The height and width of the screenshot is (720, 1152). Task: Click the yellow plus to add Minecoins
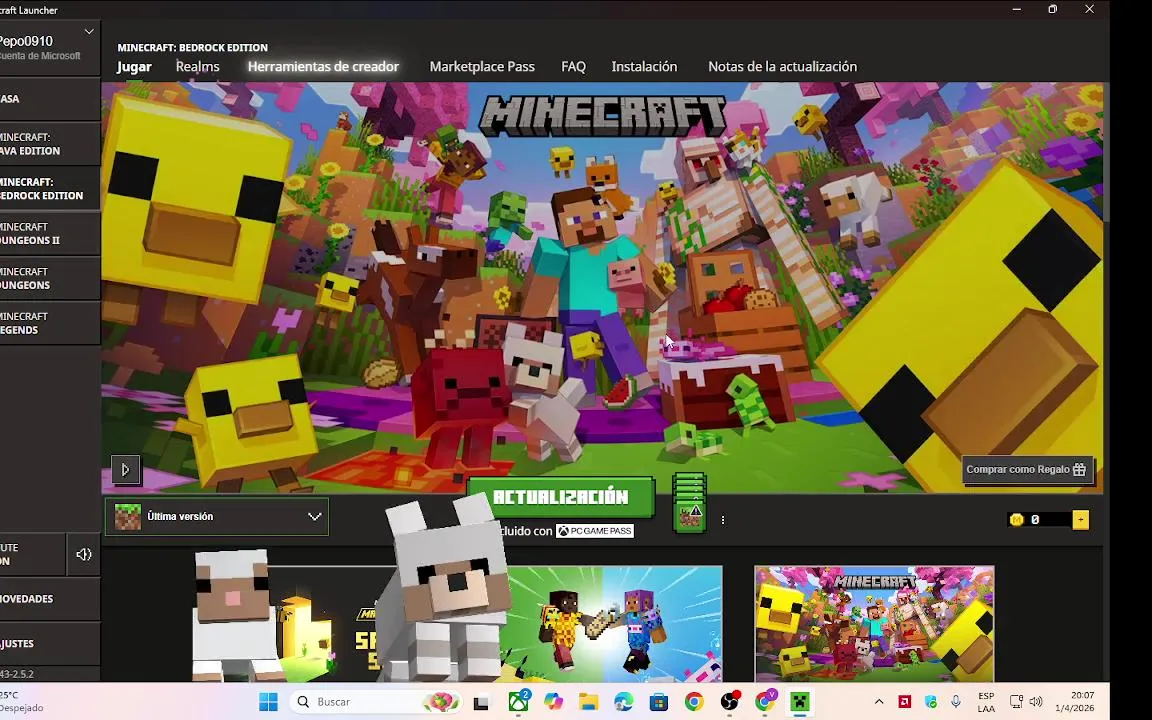[1081, 520]
